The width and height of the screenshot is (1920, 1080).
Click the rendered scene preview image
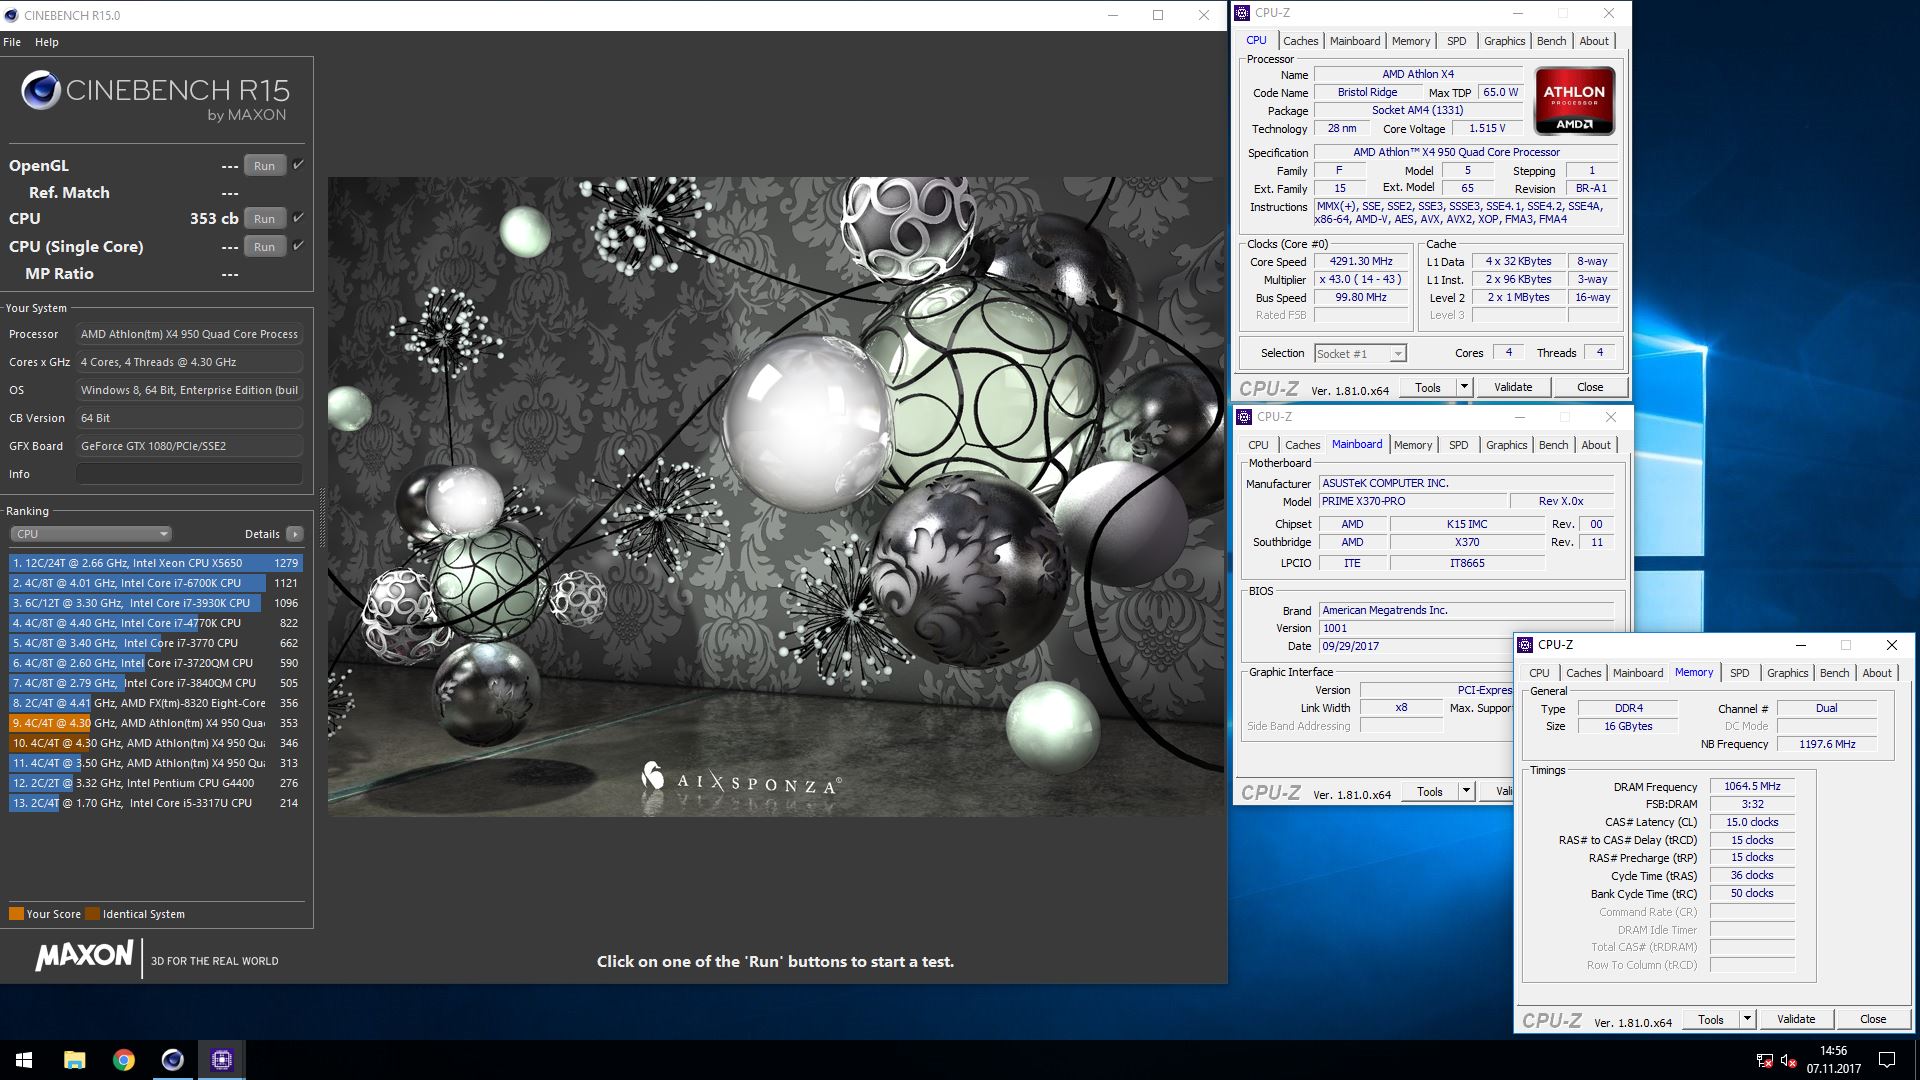pos(775,497)
